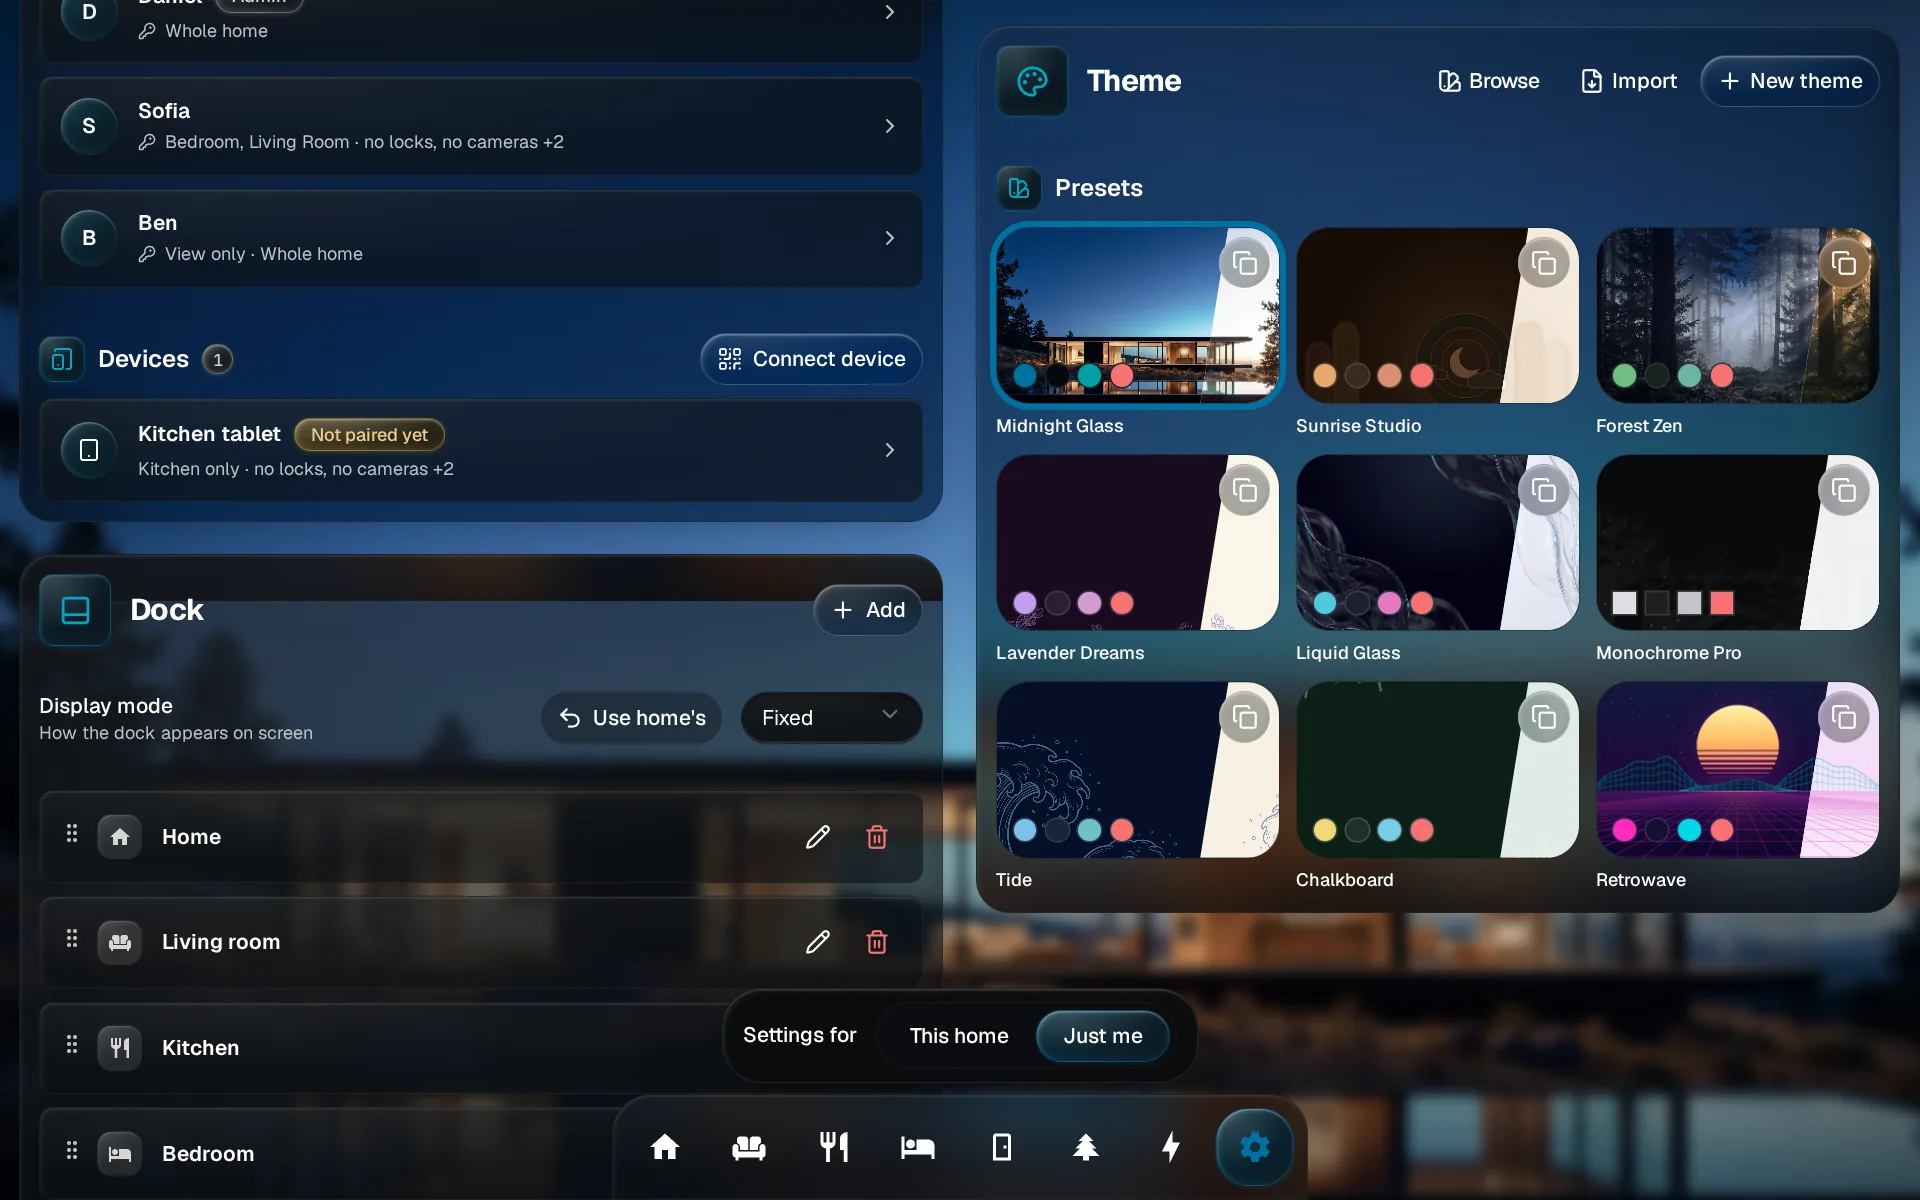Click Sofia's S avatar
The width and height of the screenshot is (1920, 1200).
coord(89,126)
